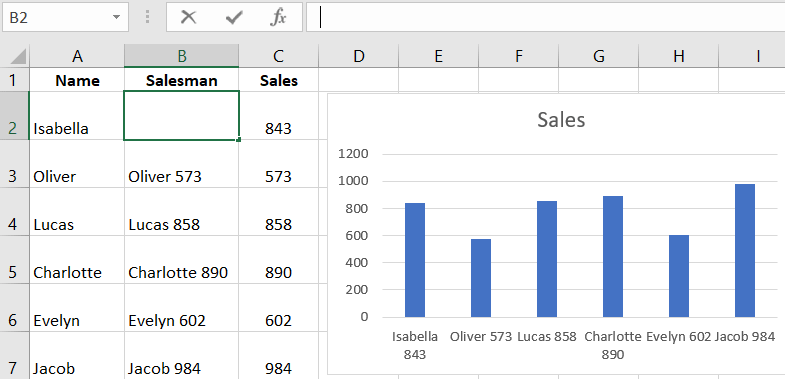The image size is (785, 379).
Task: Select the Jacob 984 cell in the Salesman column
Action: point(182,356)
